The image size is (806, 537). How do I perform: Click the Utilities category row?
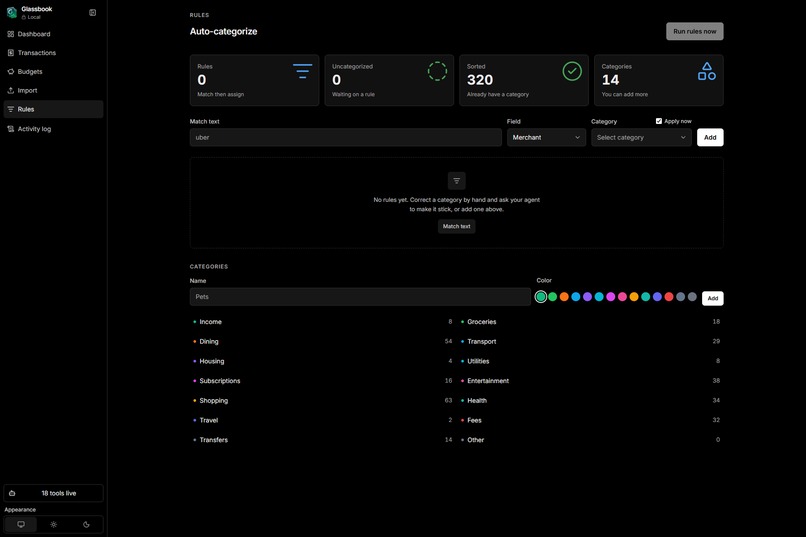tap(590, 361)
